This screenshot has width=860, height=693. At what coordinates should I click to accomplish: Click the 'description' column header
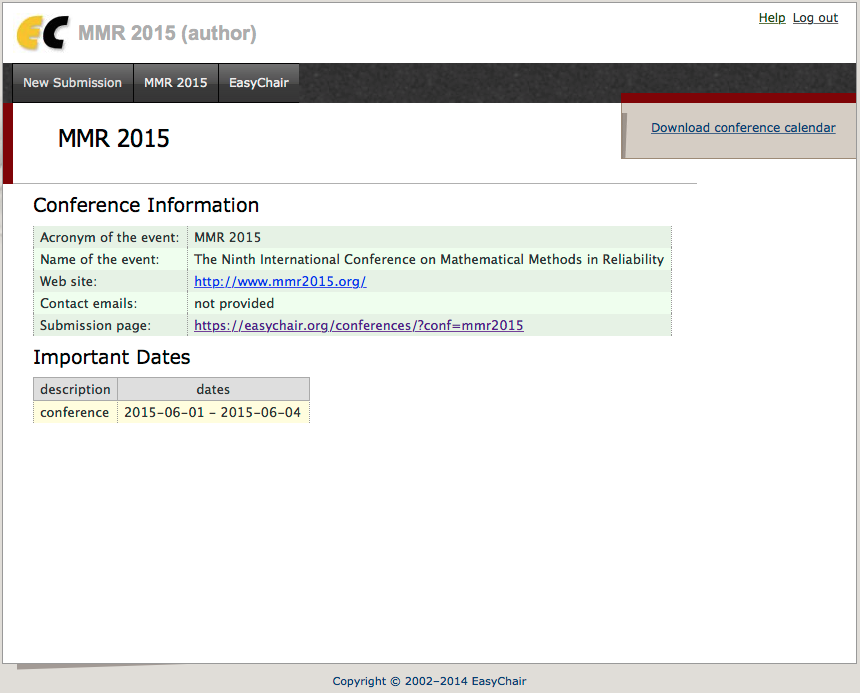(75, 389)
